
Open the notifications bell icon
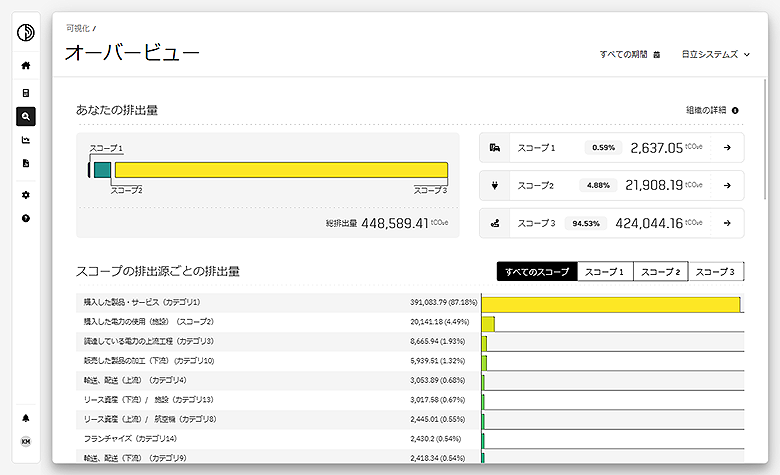(x=26, y=418)
